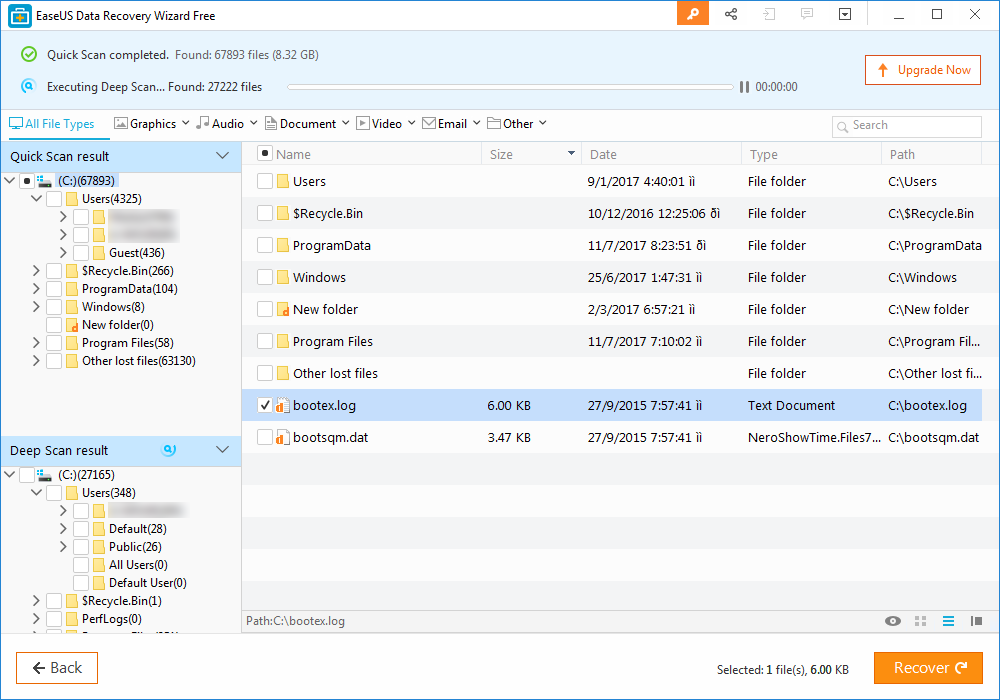Screen dimensions: 1000x700
Task: Expand Other lost files(63130) node
Action: [x=36, y=361]
